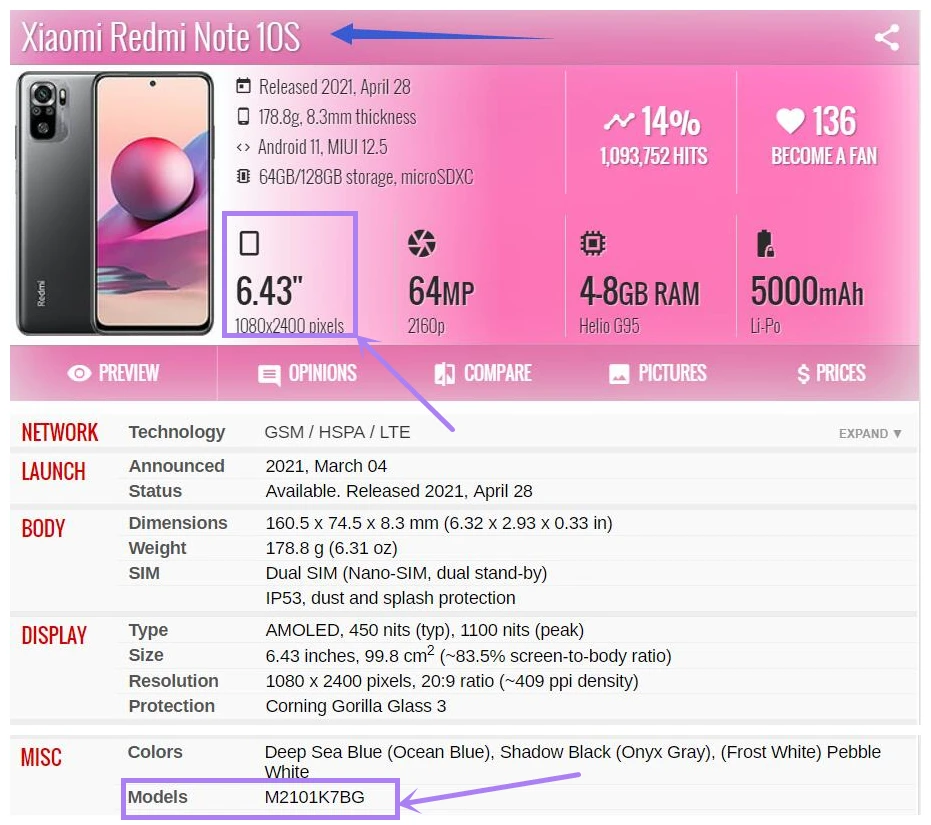Open the Preview tab

(x=113, y=373)
